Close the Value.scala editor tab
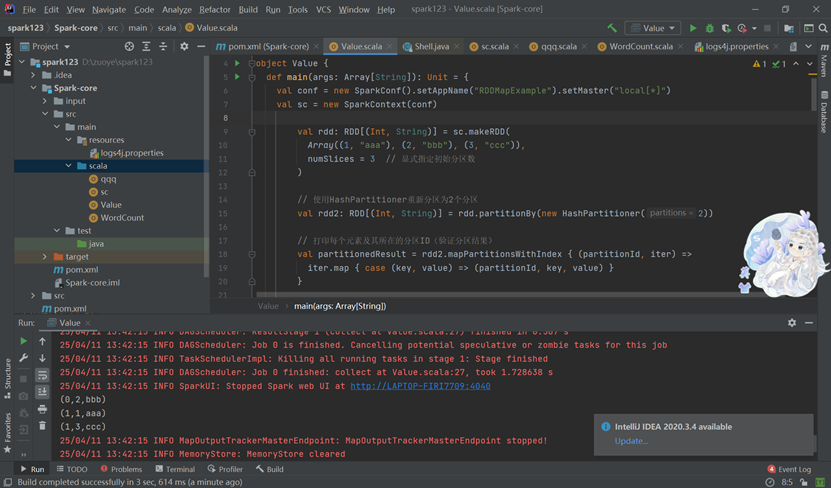 point(390,47)
